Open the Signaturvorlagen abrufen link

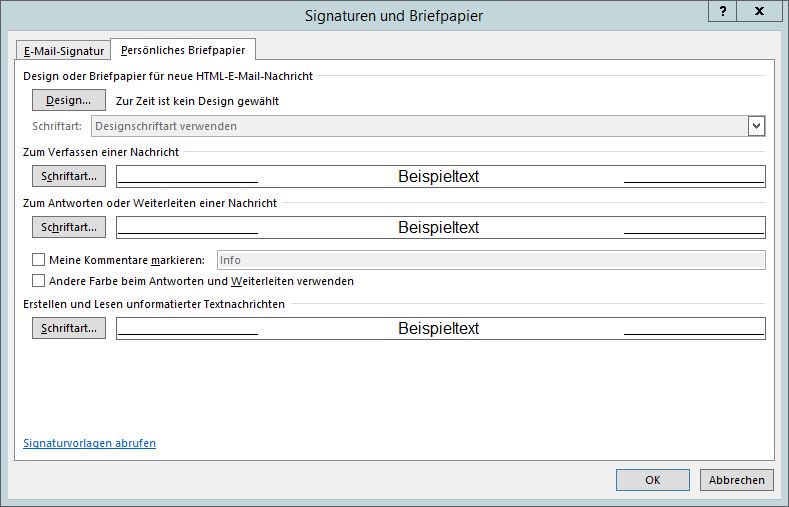pos(89,443)
